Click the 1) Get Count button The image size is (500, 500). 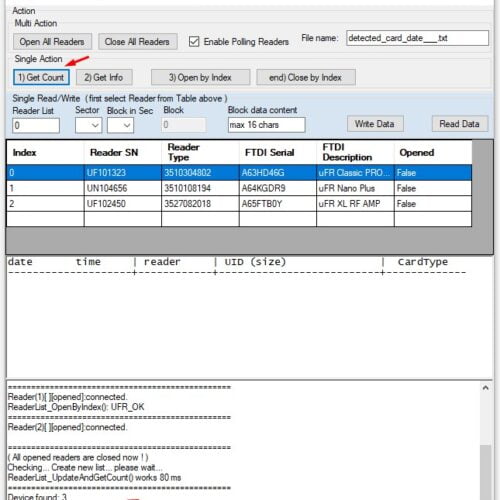[x=41, y=77]
